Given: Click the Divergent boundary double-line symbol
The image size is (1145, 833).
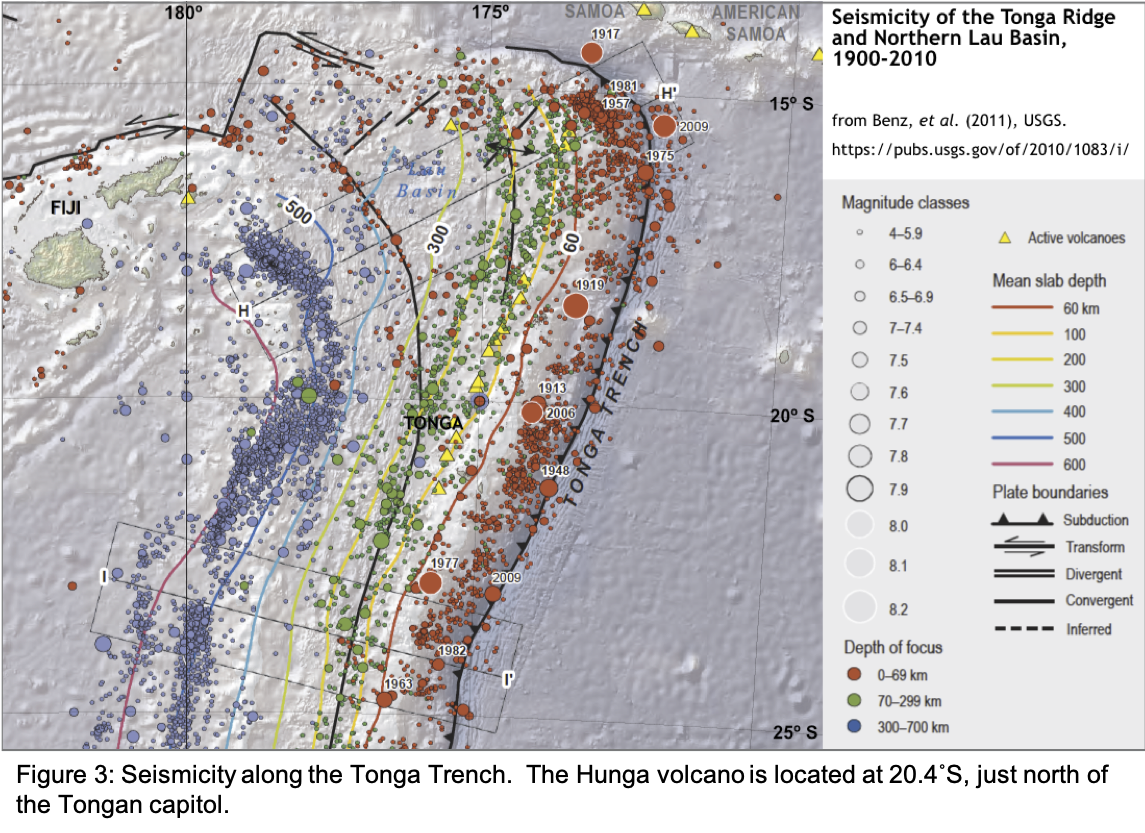Looking at the screenshot, I should tap(1022, 574).
